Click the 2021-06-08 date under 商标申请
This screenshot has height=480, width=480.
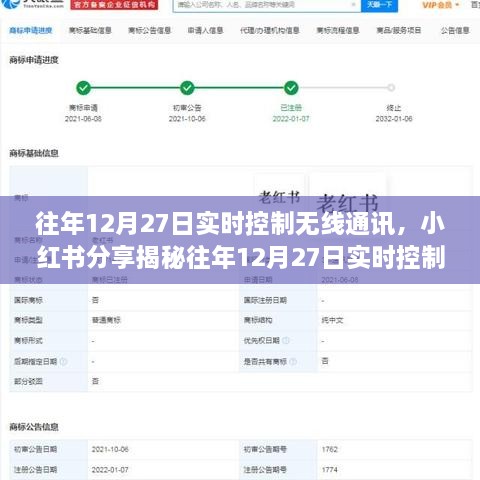[x=83, y=119]
